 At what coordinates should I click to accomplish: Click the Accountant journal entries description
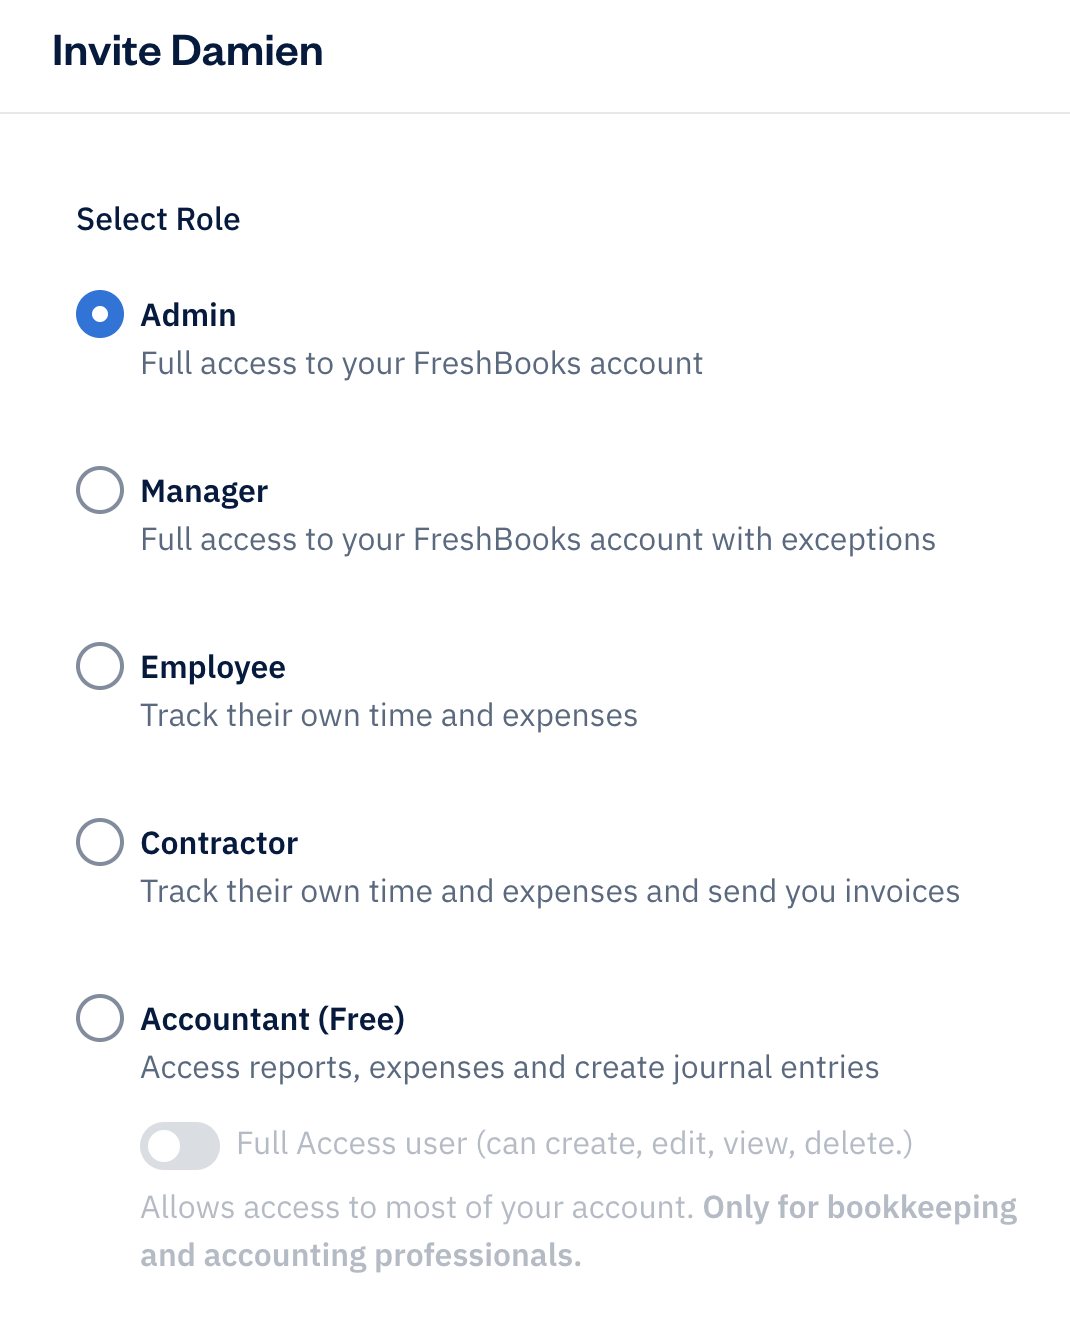510,1067
